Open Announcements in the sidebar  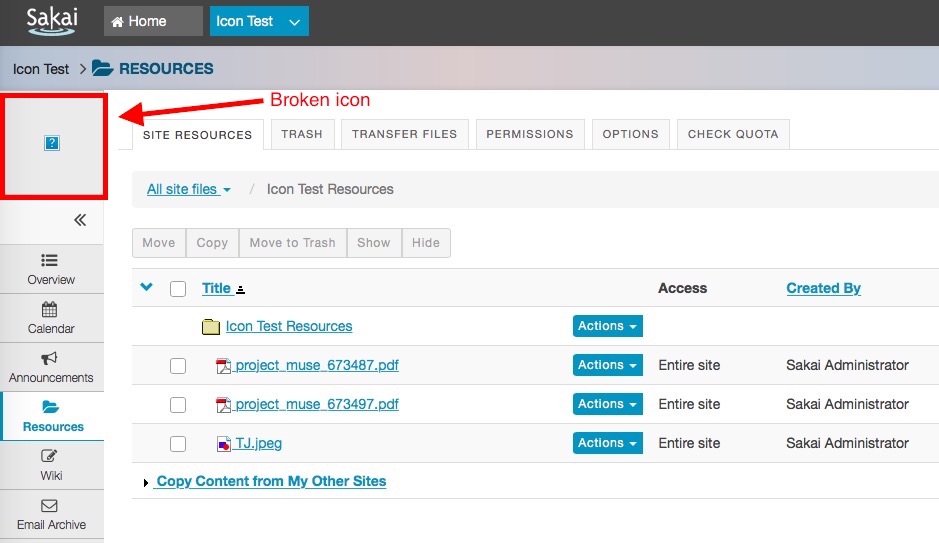[51, 367]
